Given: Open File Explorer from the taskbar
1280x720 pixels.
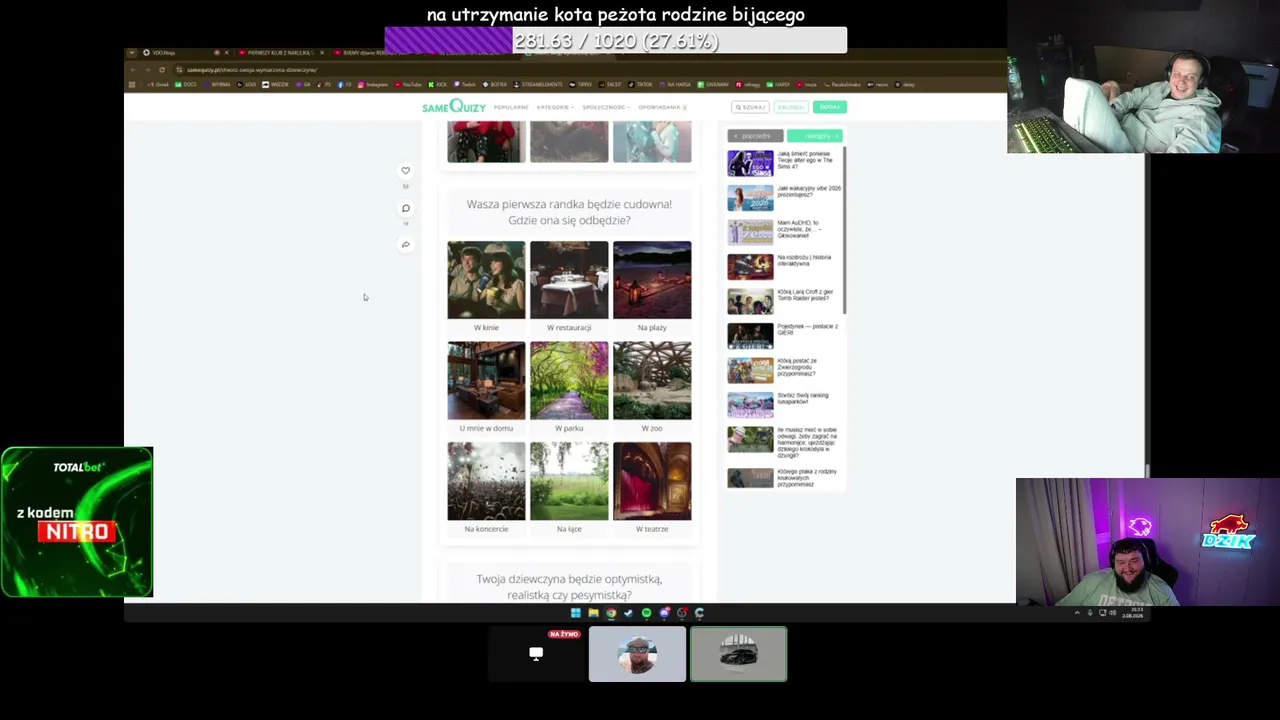Looking at the screenshot, I should [593, 613].
